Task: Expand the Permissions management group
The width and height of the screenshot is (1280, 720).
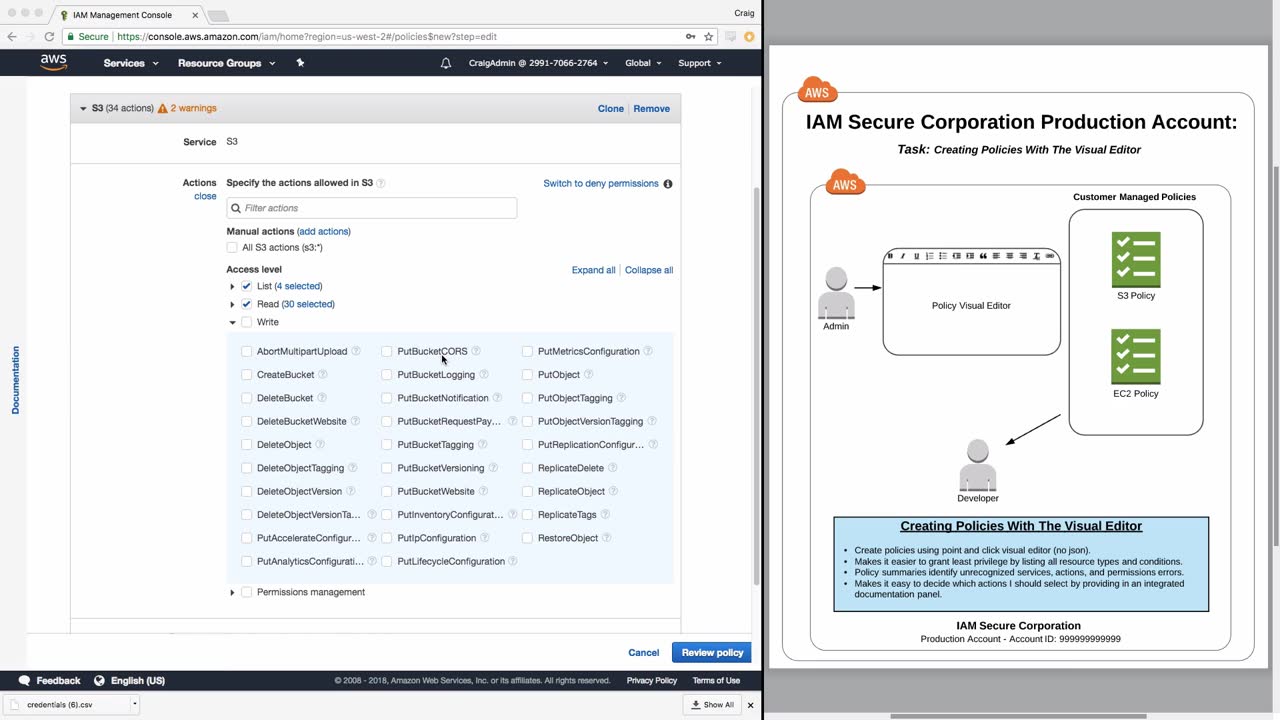Action: tap(232, 592)
